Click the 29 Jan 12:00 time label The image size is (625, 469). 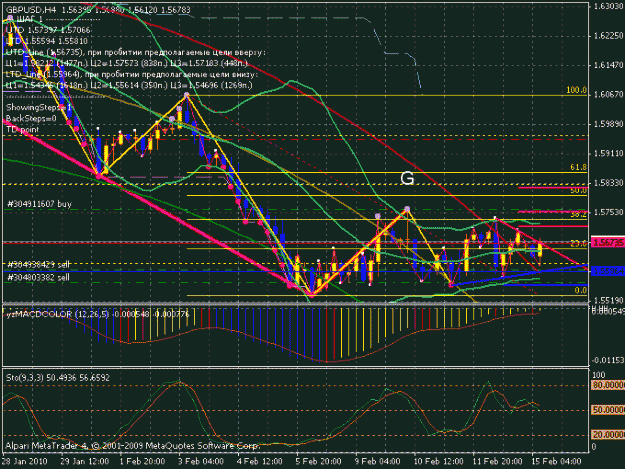point(85,461)
